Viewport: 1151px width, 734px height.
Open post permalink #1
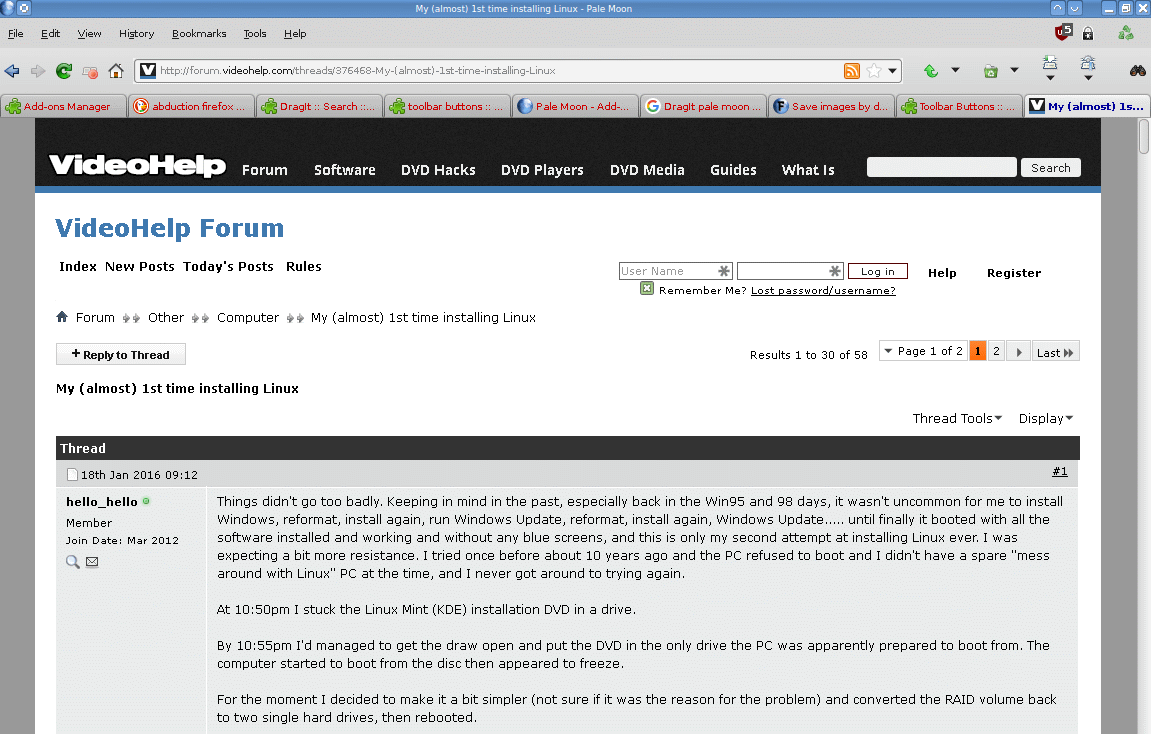coord(1060,471)
